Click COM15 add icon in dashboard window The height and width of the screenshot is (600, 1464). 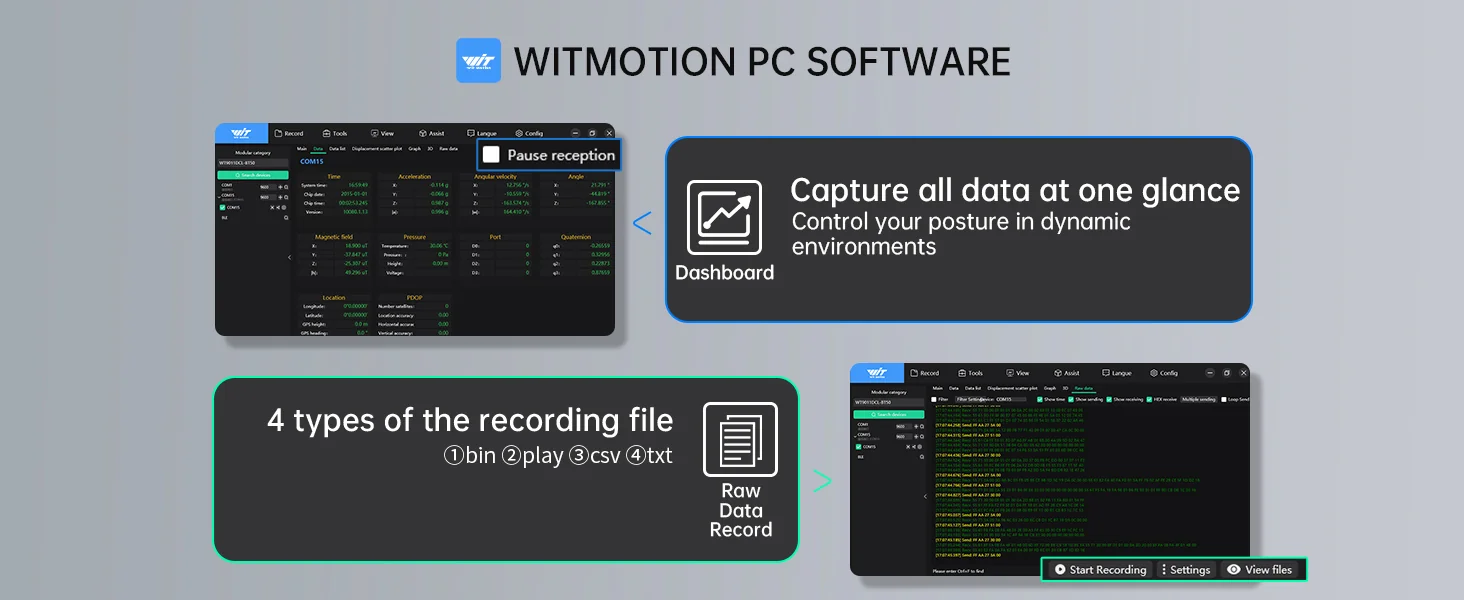(x=280, y=197)
